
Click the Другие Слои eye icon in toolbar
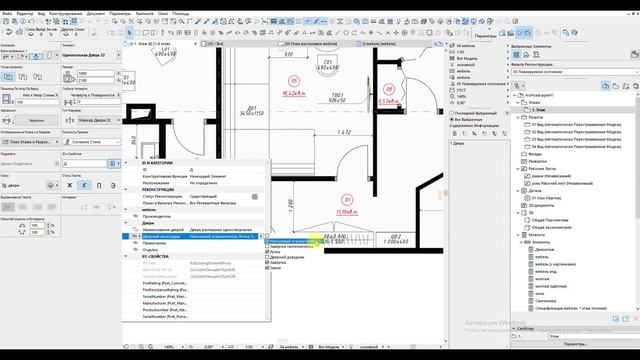66,34
